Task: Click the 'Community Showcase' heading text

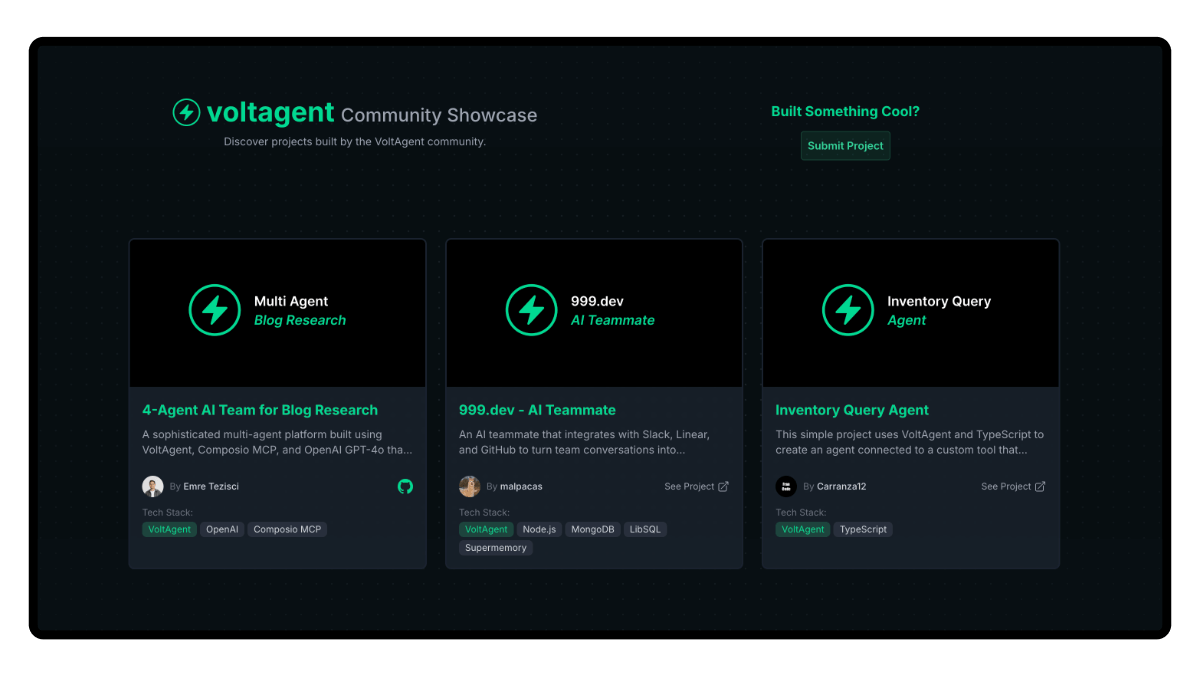Action: pyautogui.click(x=439, y=116)
